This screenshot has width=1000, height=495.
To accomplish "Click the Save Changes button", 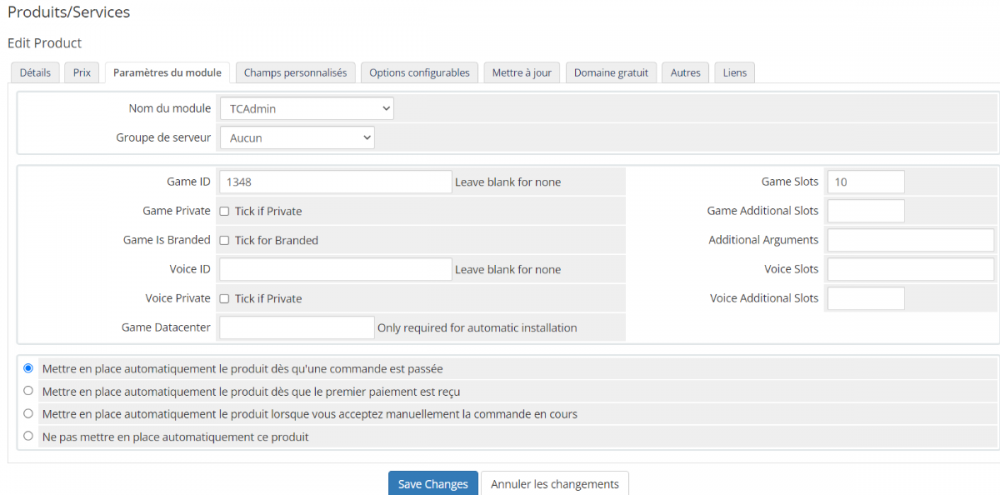I will (432, 484).
